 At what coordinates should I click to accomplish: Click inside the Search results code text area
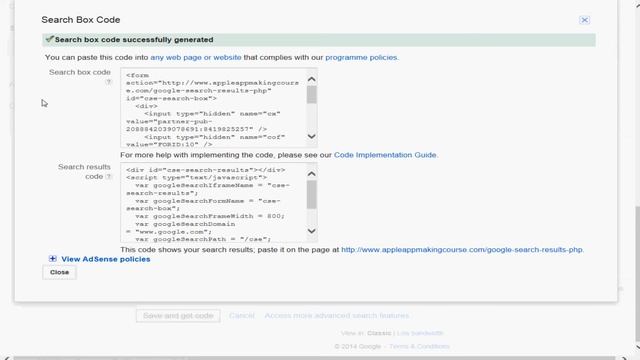(213, 202)
